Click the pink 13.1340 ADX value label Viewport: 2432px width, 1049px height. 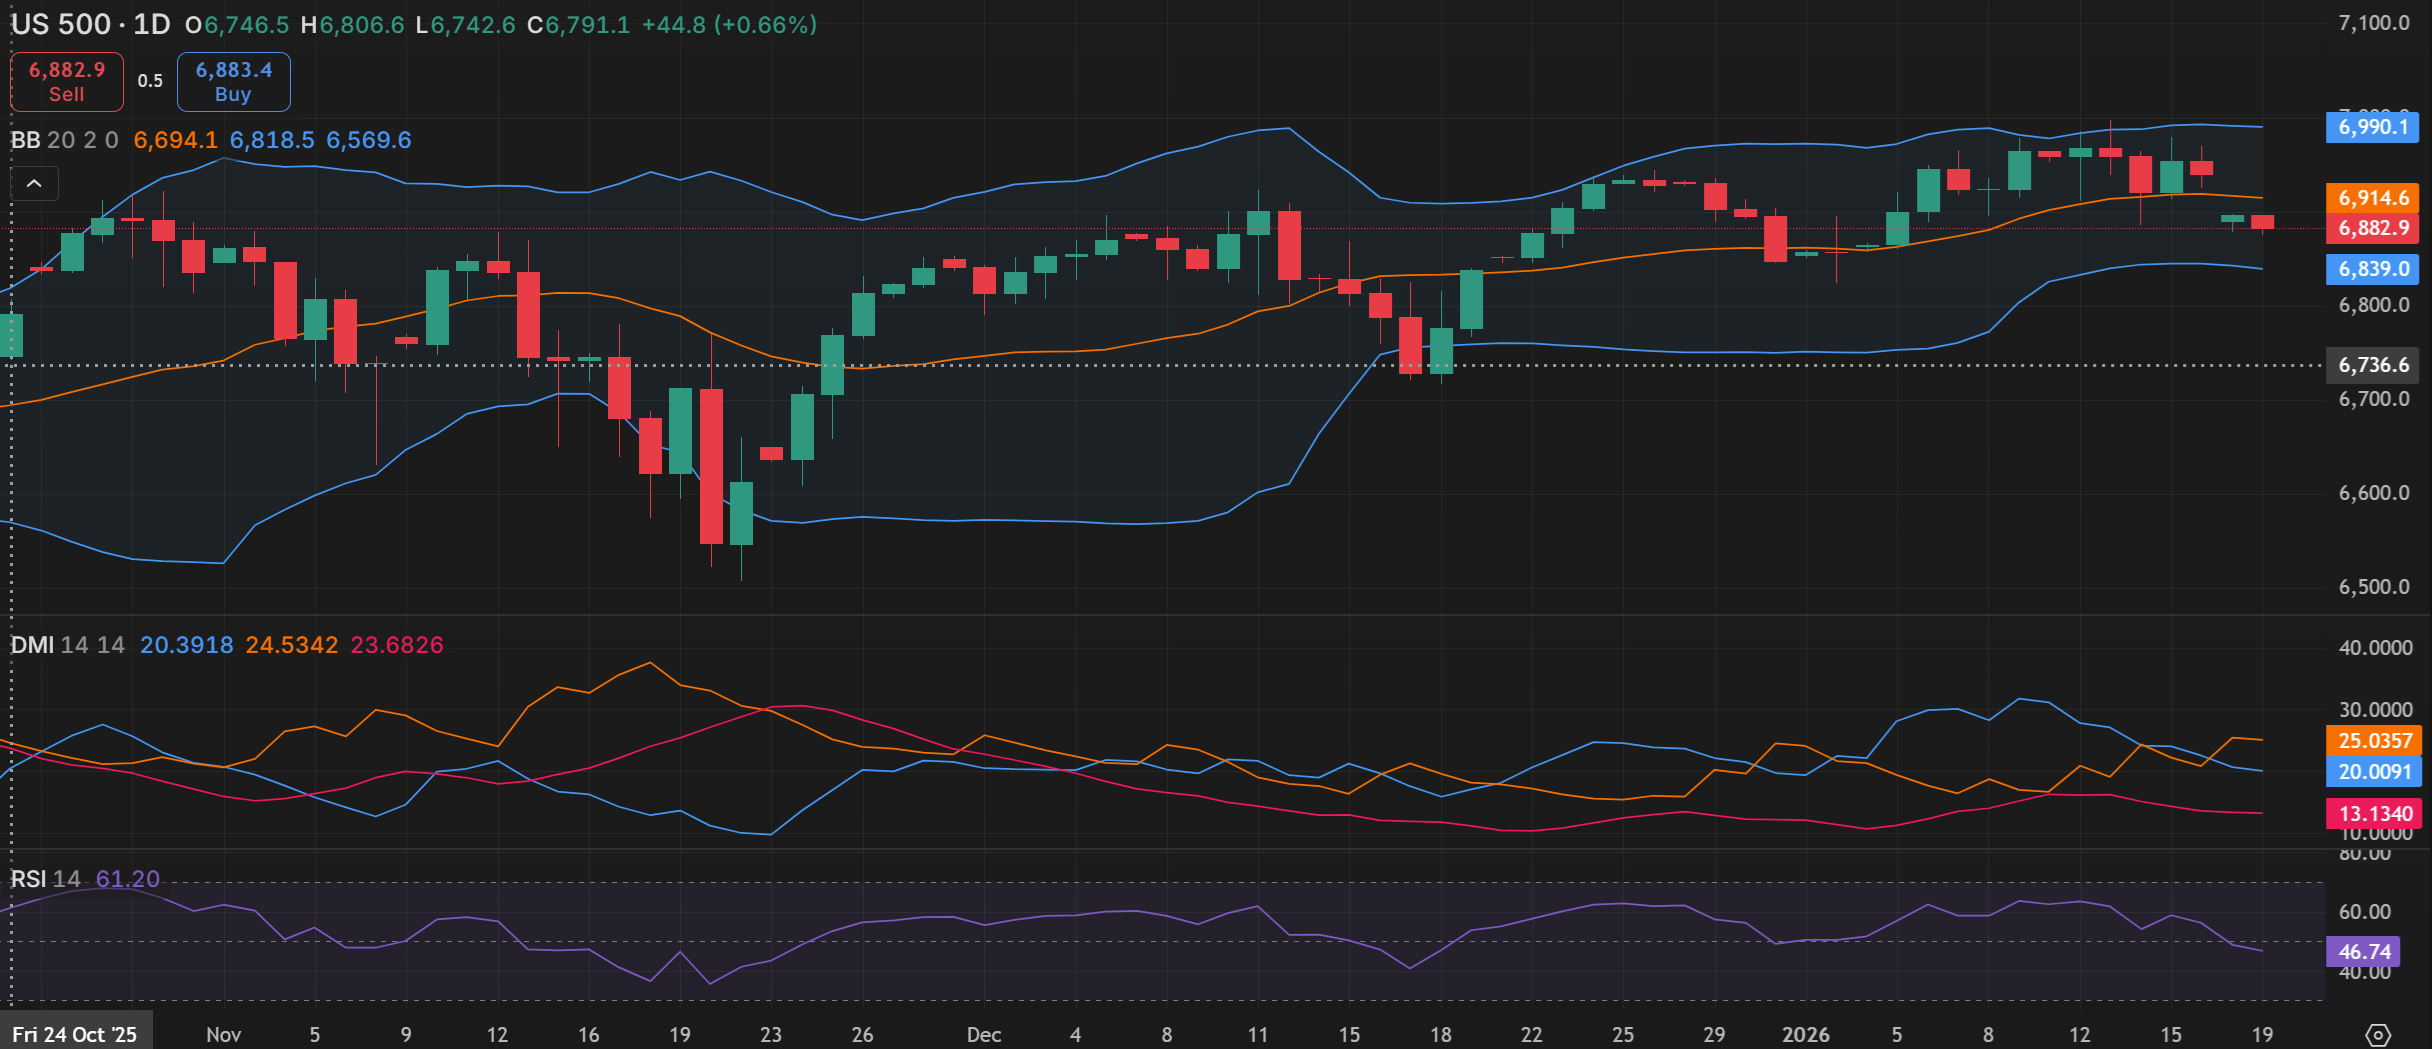click(2374, 814)
